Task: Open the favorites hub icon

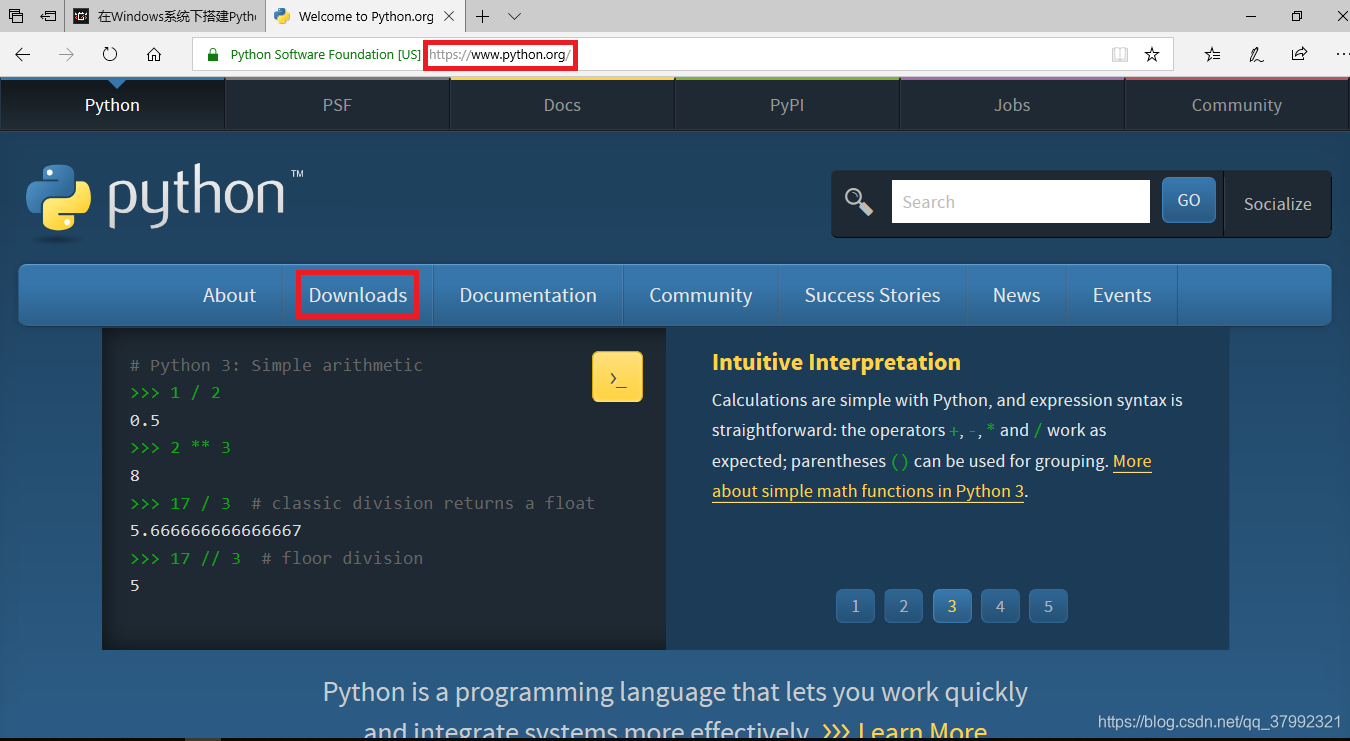Action: [x=1212, y=54]
